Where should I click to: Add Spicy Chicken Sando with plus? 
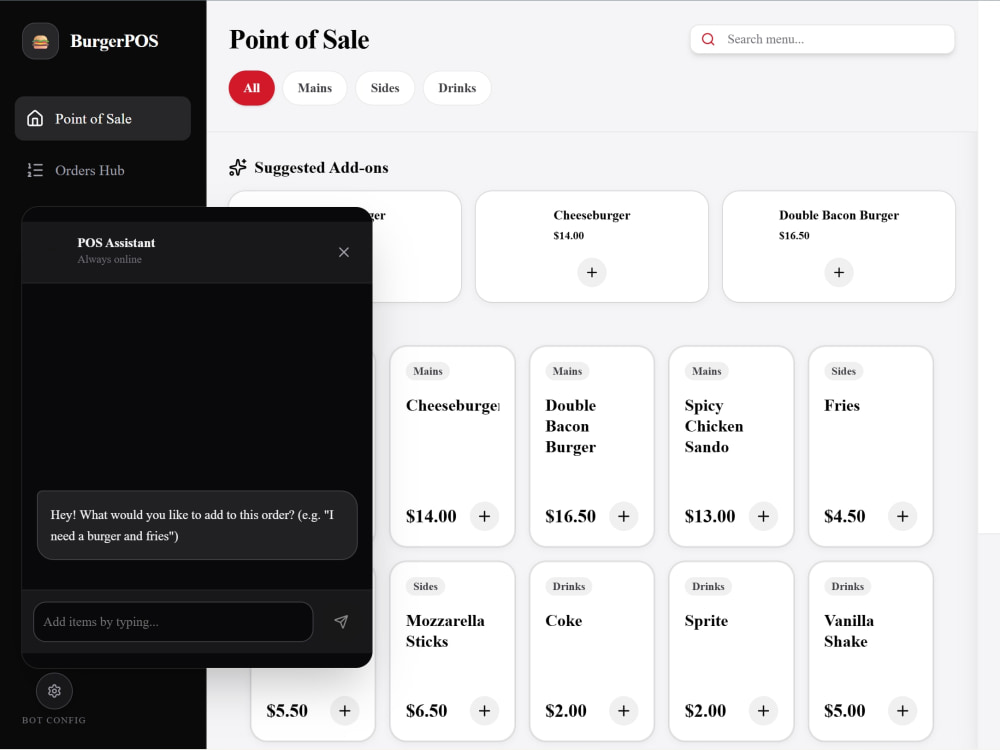763,516
